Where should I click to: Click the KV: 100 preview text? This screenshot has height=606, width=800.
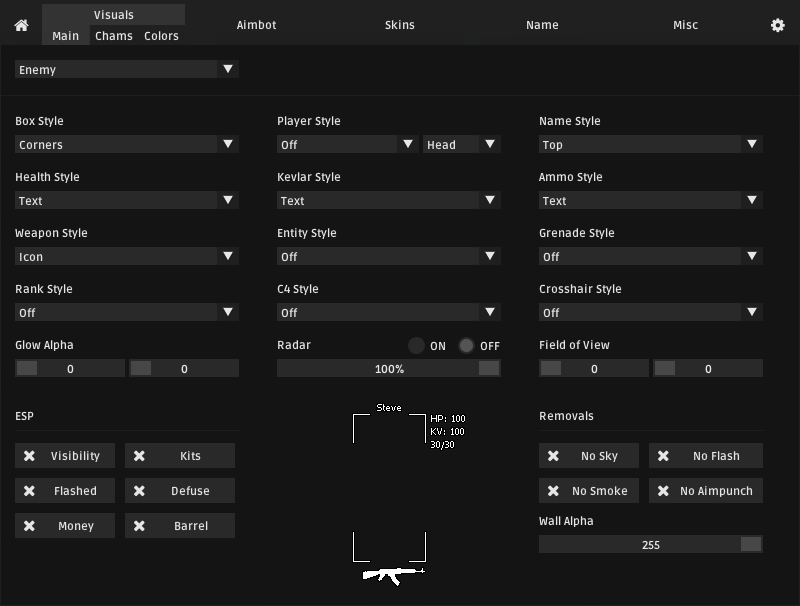[x=447, y=432]
